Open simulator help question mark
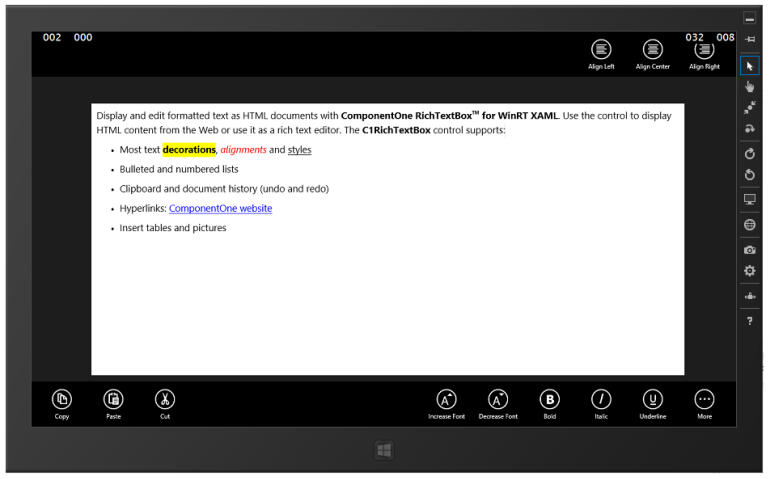The width and height of the screenshot is (770, 479). [749, 321]
